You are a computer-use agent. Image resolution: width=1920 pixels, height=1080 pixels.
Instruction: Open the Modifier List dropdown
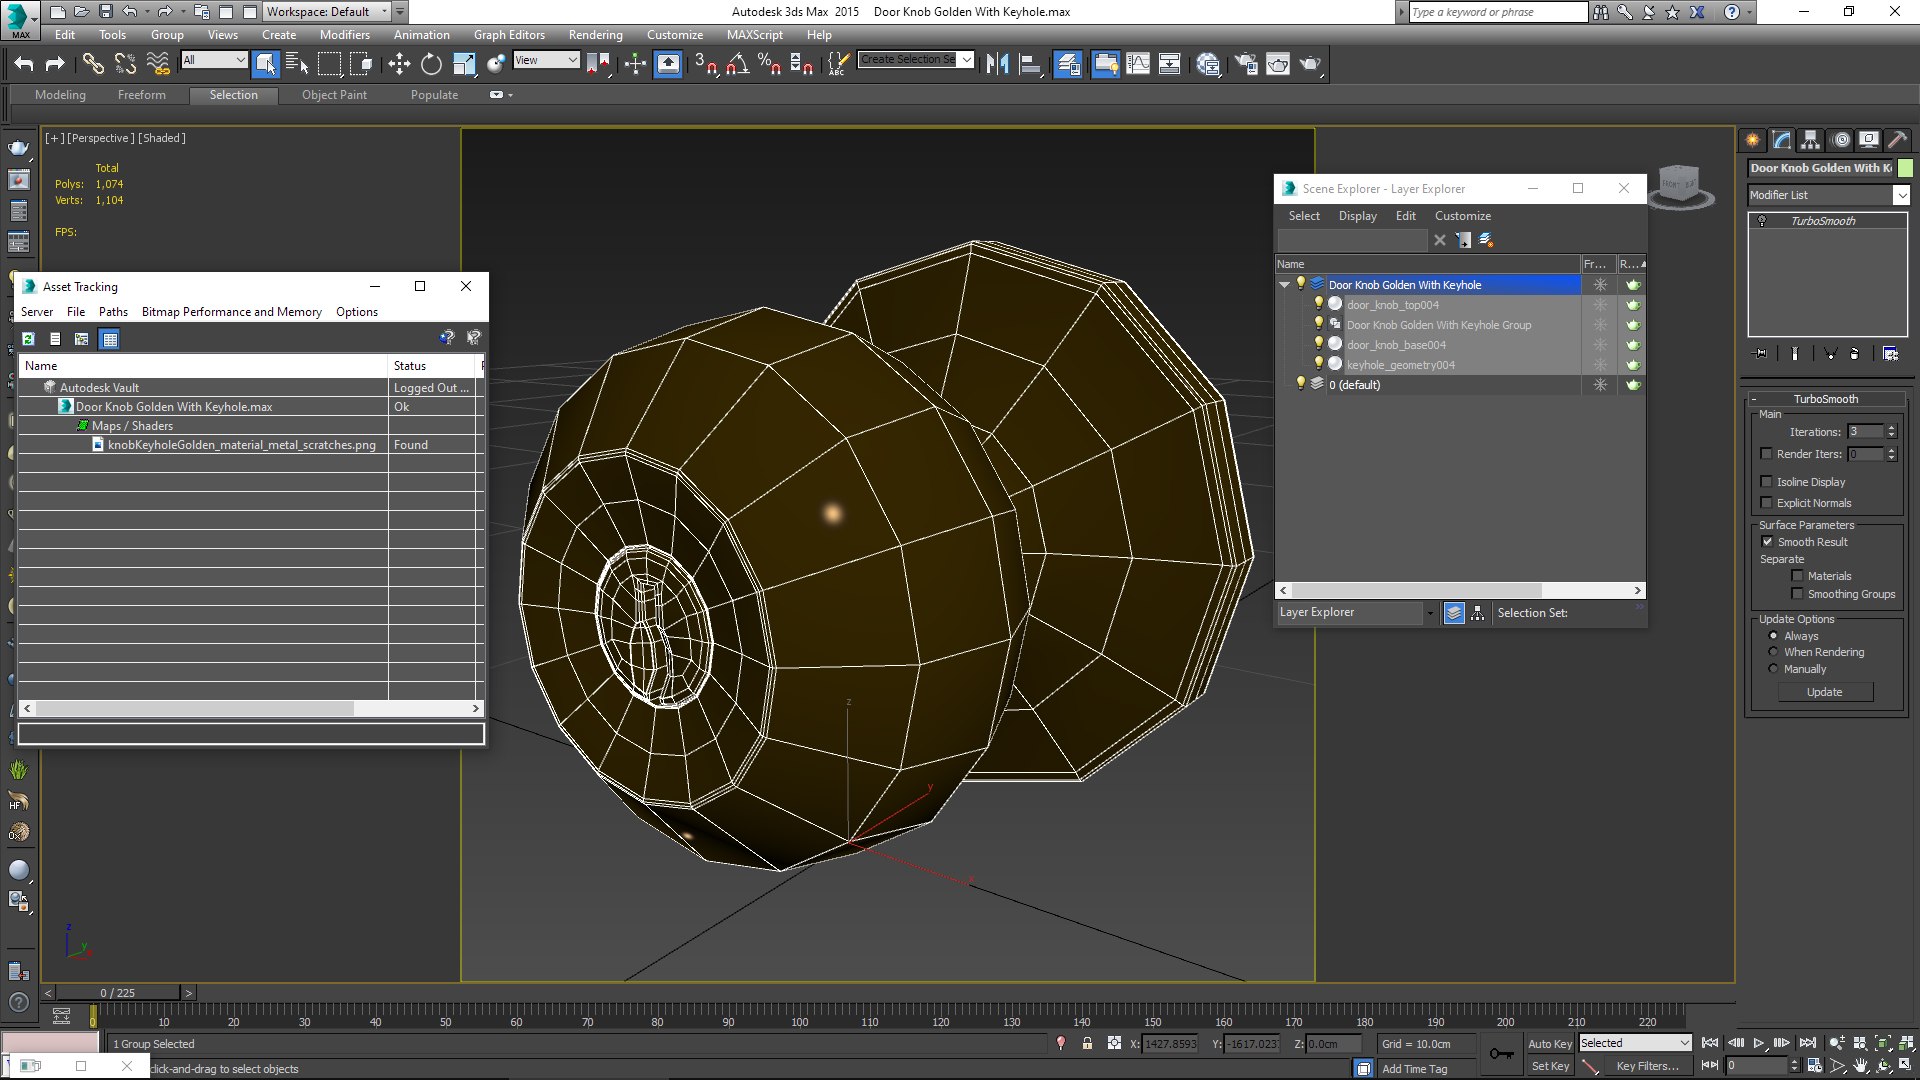click(1829, 195)
